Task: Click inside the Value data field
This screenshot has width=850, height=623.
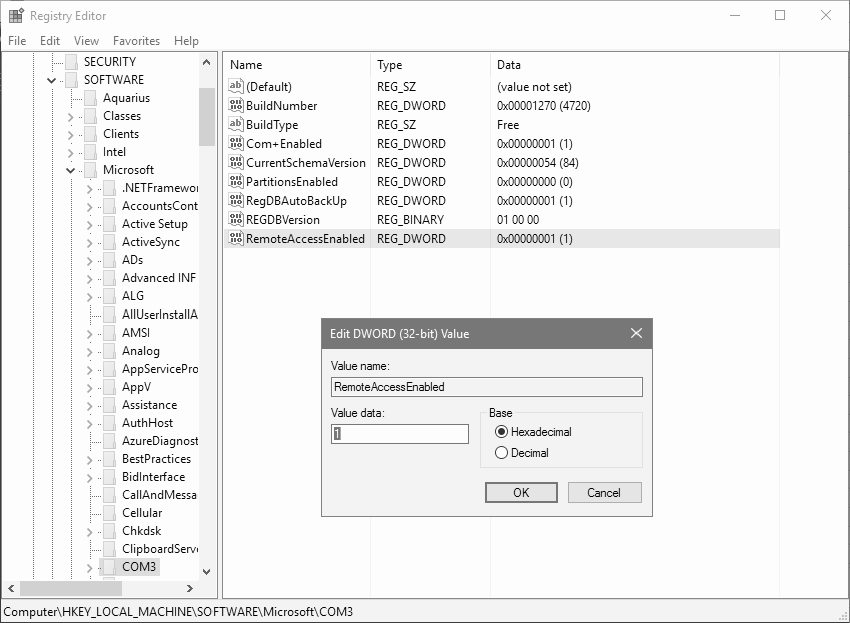Action: click(x=398, y=433)
